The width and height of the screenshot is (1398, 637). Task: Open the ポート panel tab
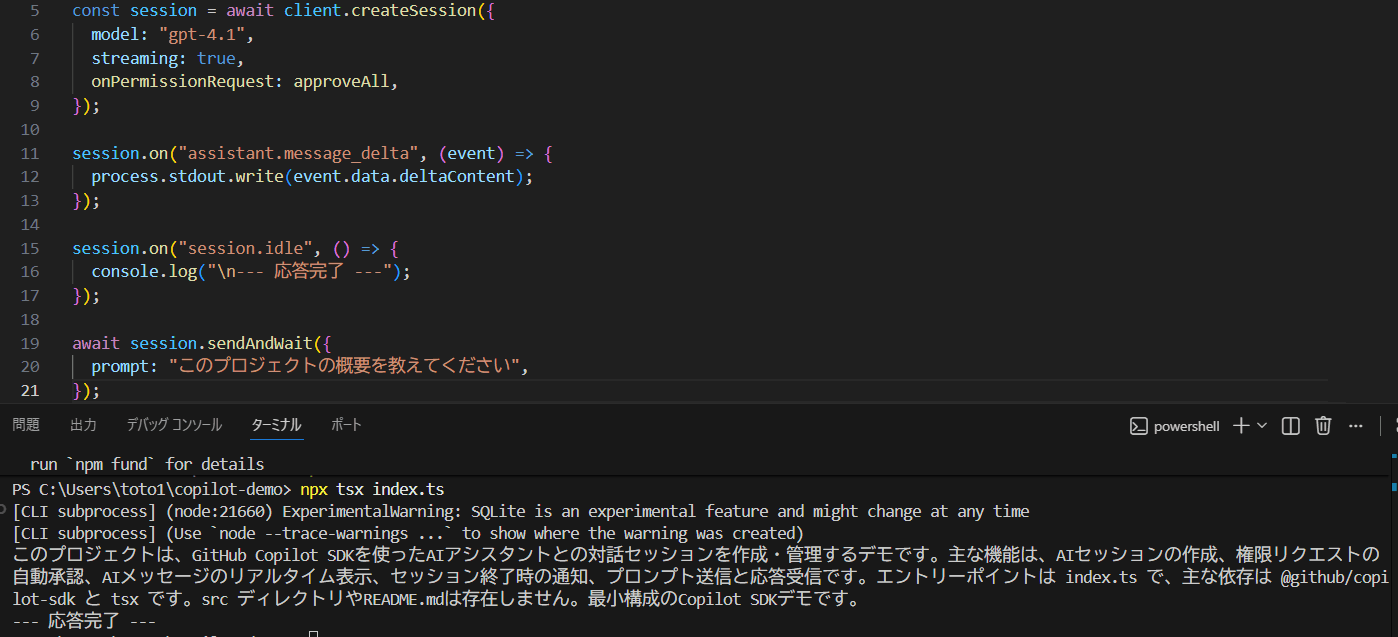tap(346, 425)
